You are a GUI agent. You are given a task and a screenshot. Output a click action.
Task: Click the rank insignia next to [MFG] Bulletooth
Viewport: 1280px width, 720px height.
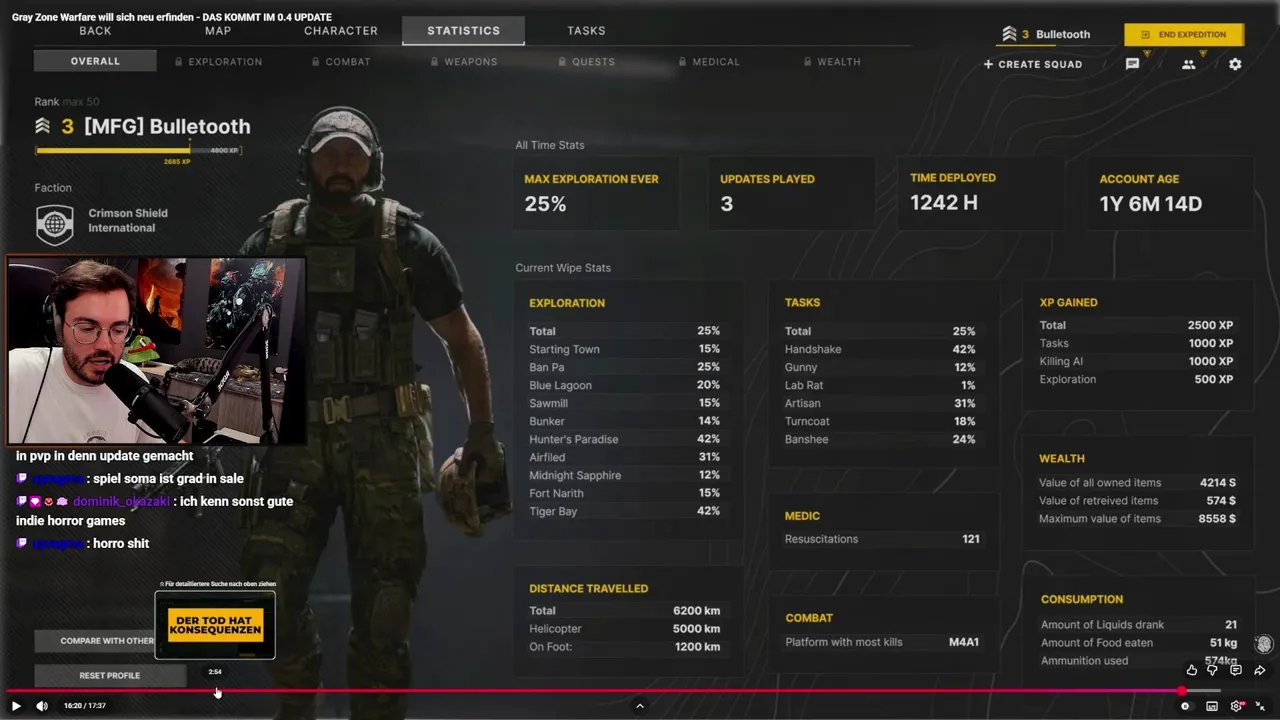click(x=43, y=126)
